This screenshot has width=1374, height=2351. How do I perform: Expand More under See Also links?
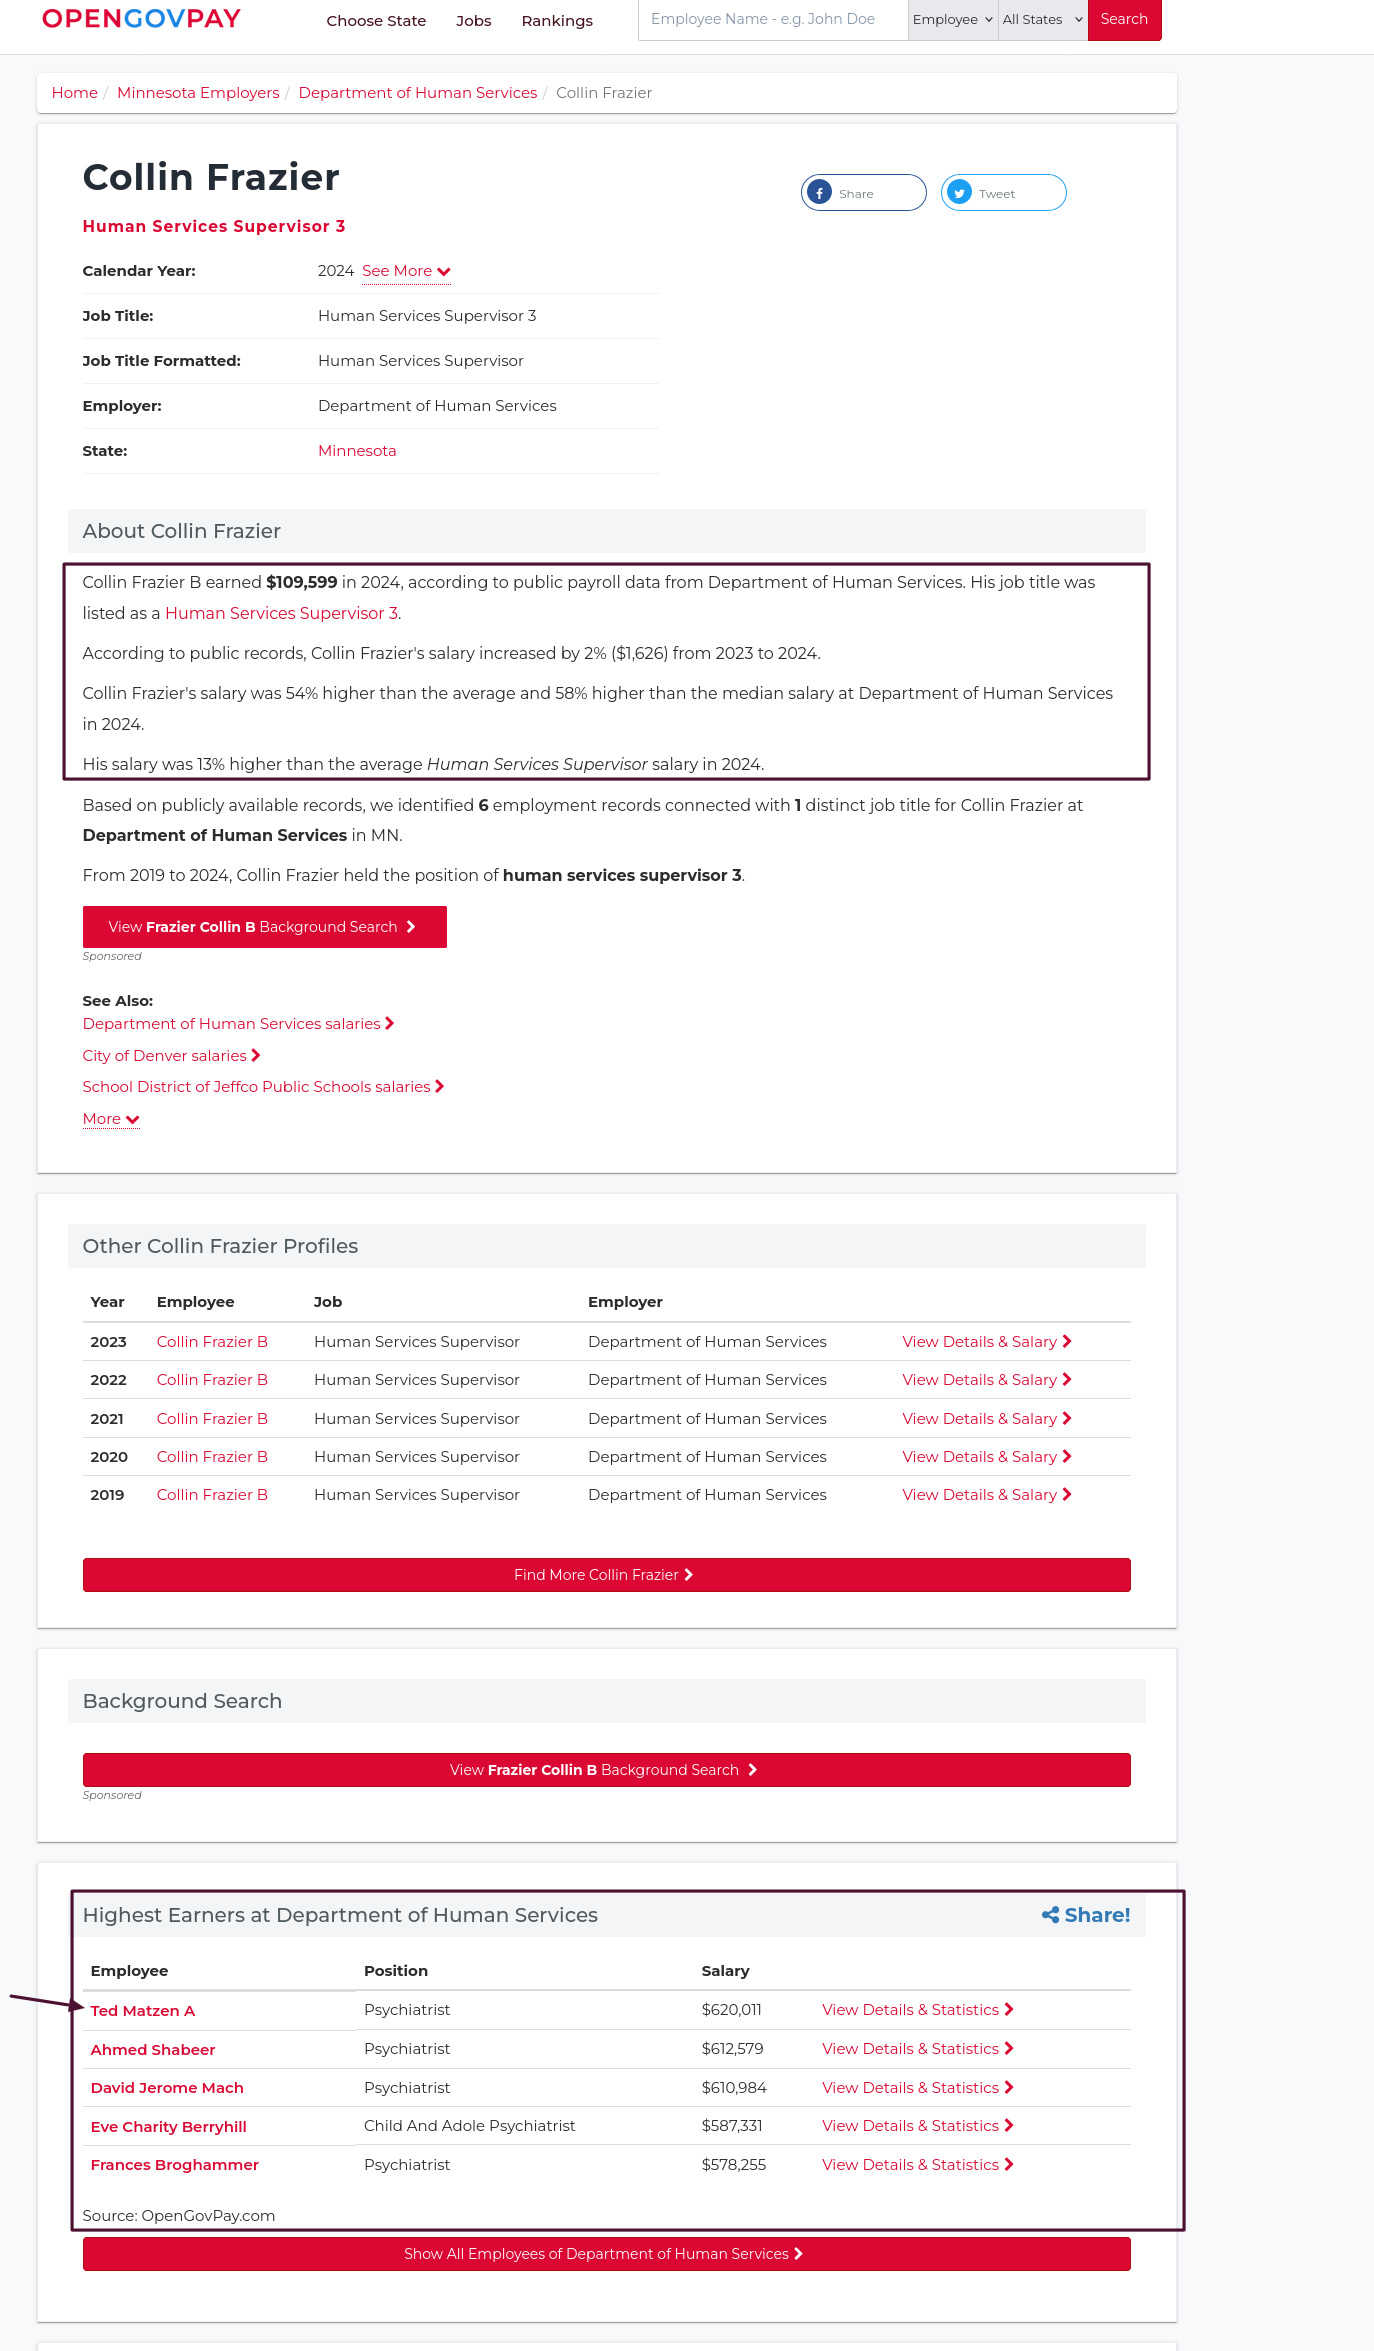[x=110, y=1119]
